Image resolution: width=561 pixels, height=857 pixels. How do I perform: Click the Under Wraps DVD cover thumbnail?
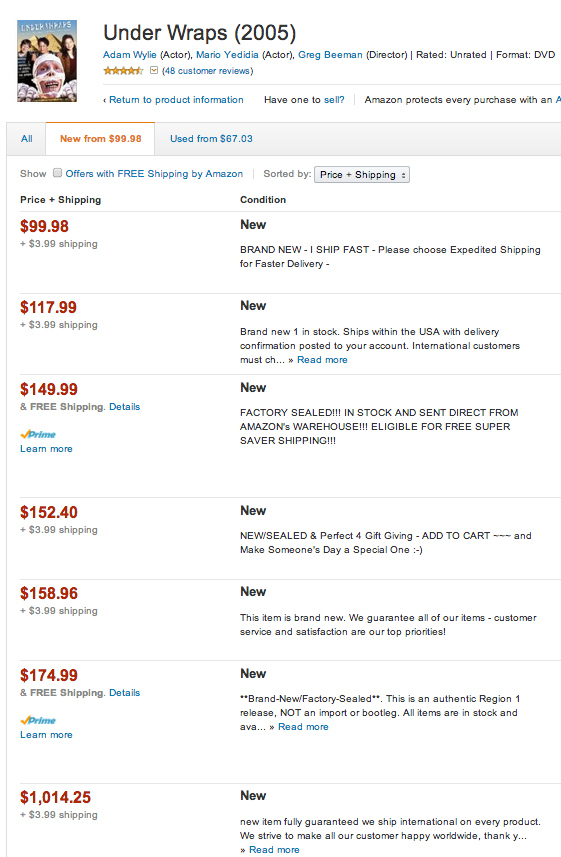tap(47, 61)
